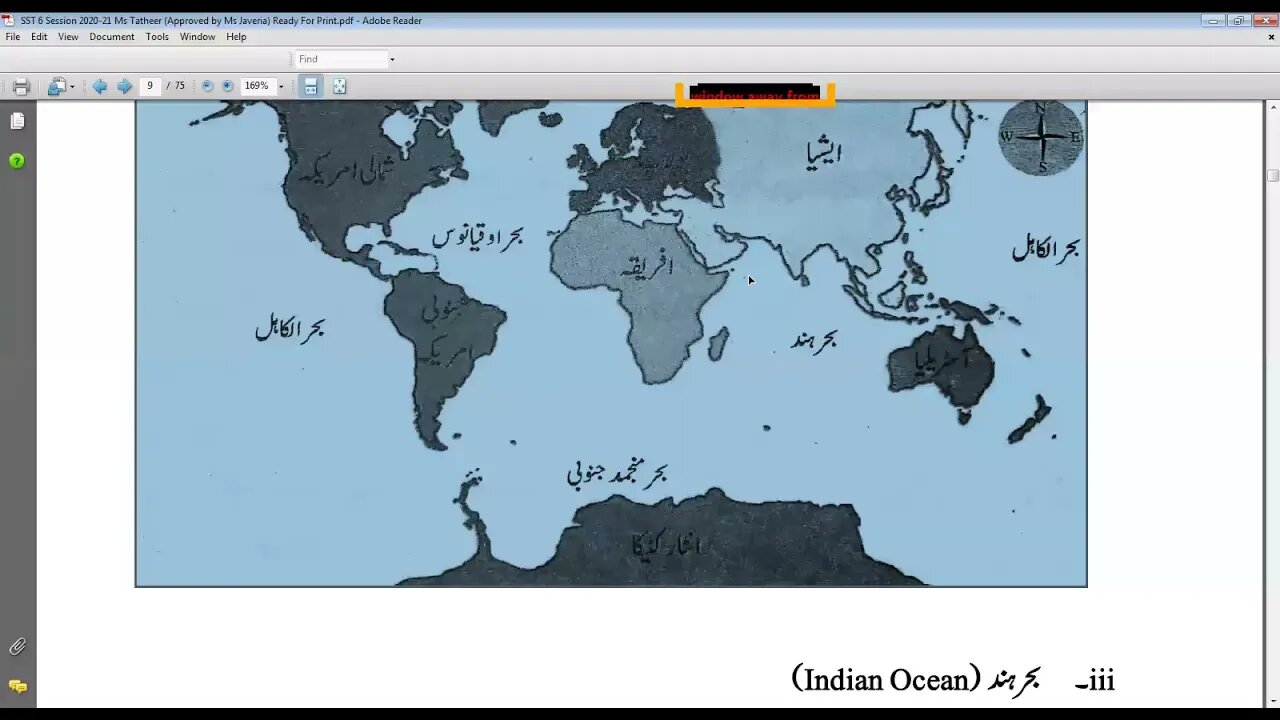Screen dimensions: 1280x720
Task: Click the (Indian Ocean) heading text
Action: coord(885,680)
